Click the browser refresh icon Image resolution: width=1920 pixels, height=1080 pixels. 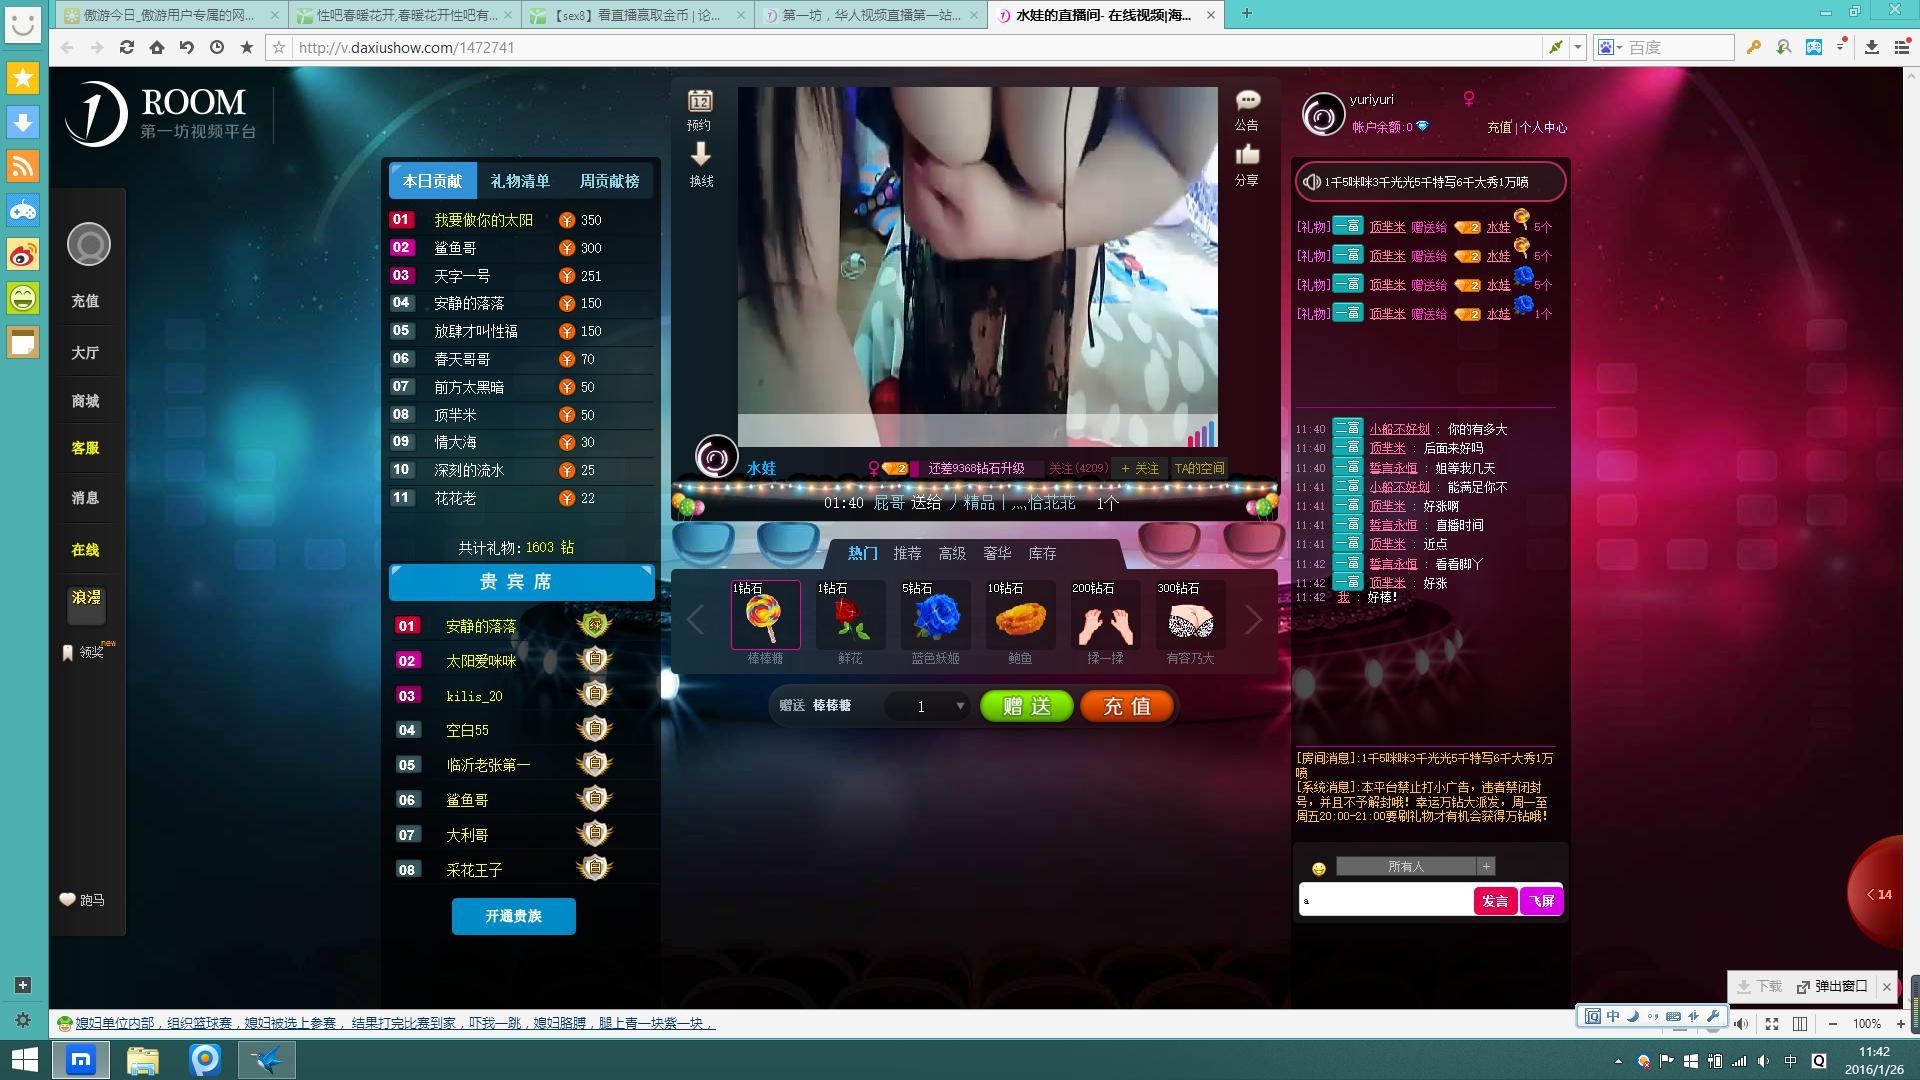(x=127, y=47)
